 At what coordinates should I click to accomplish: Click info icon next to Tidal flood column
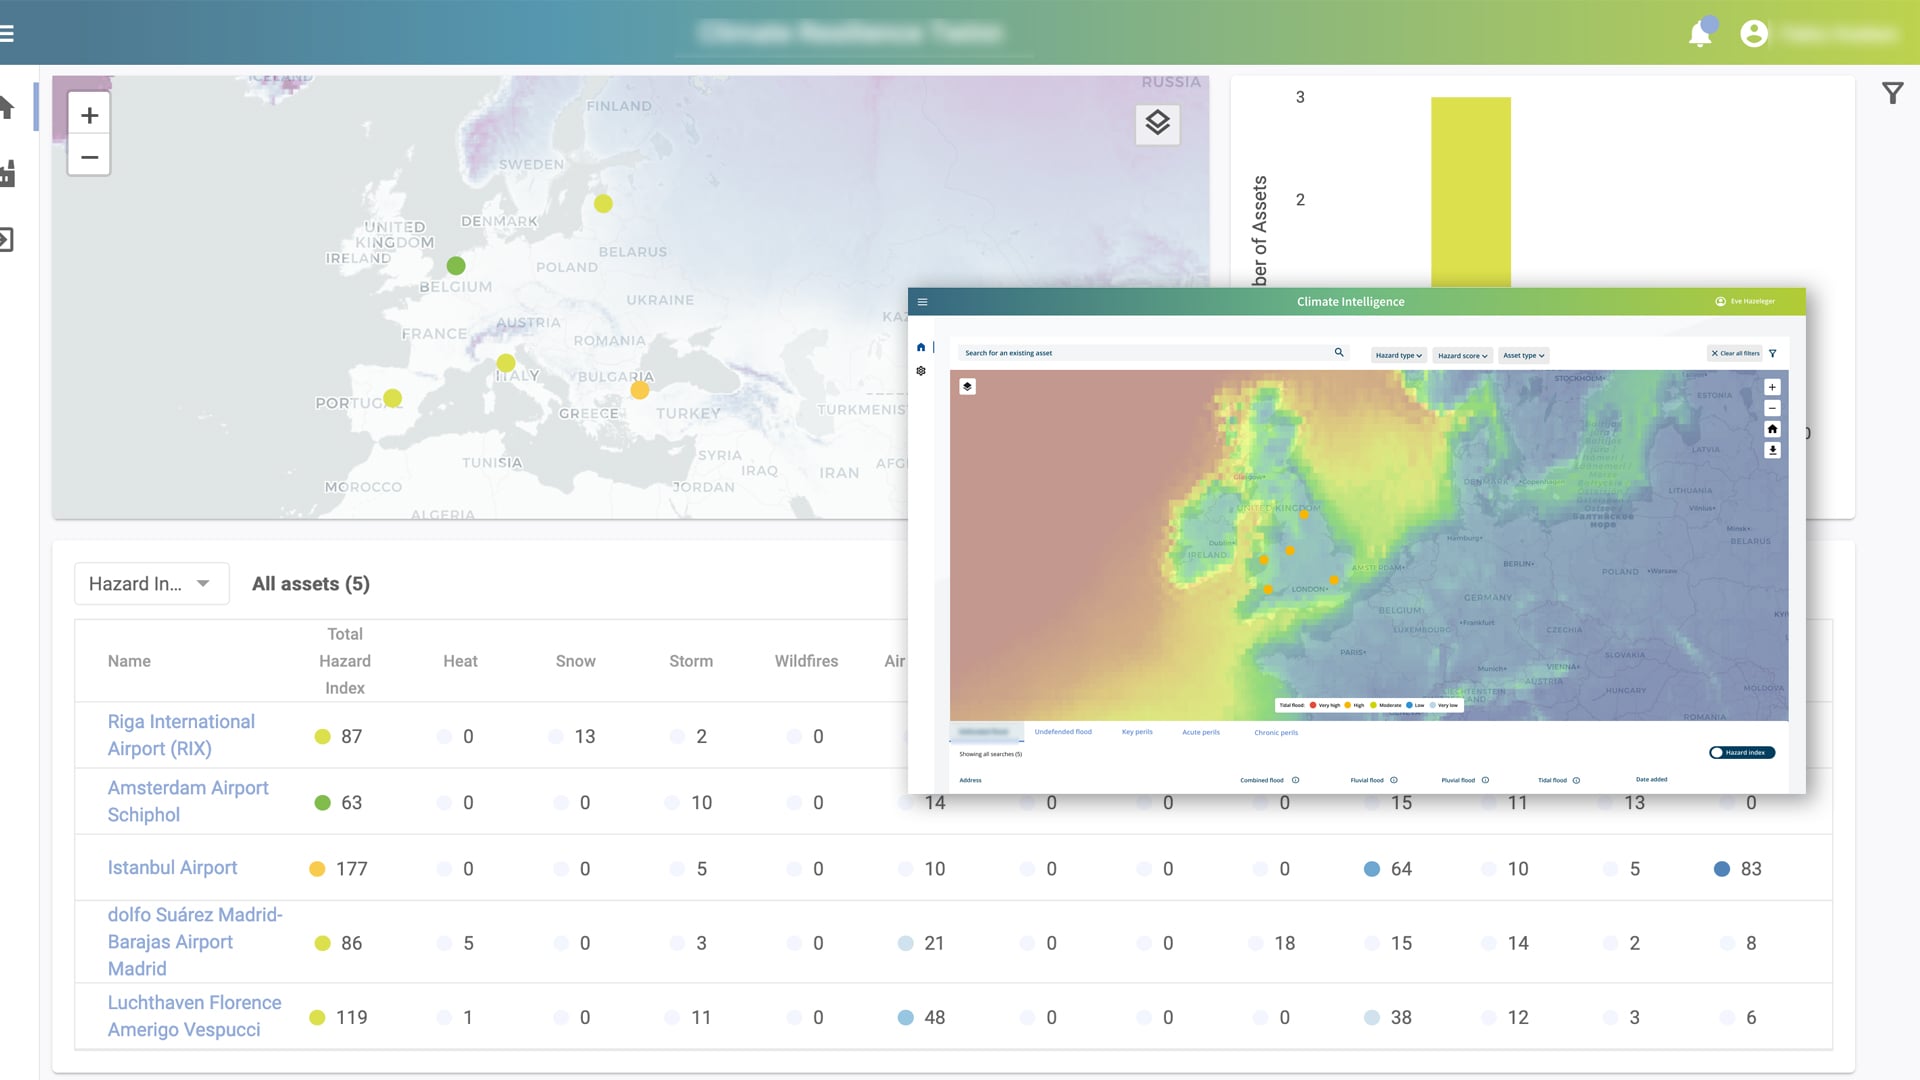point(1576,780)
